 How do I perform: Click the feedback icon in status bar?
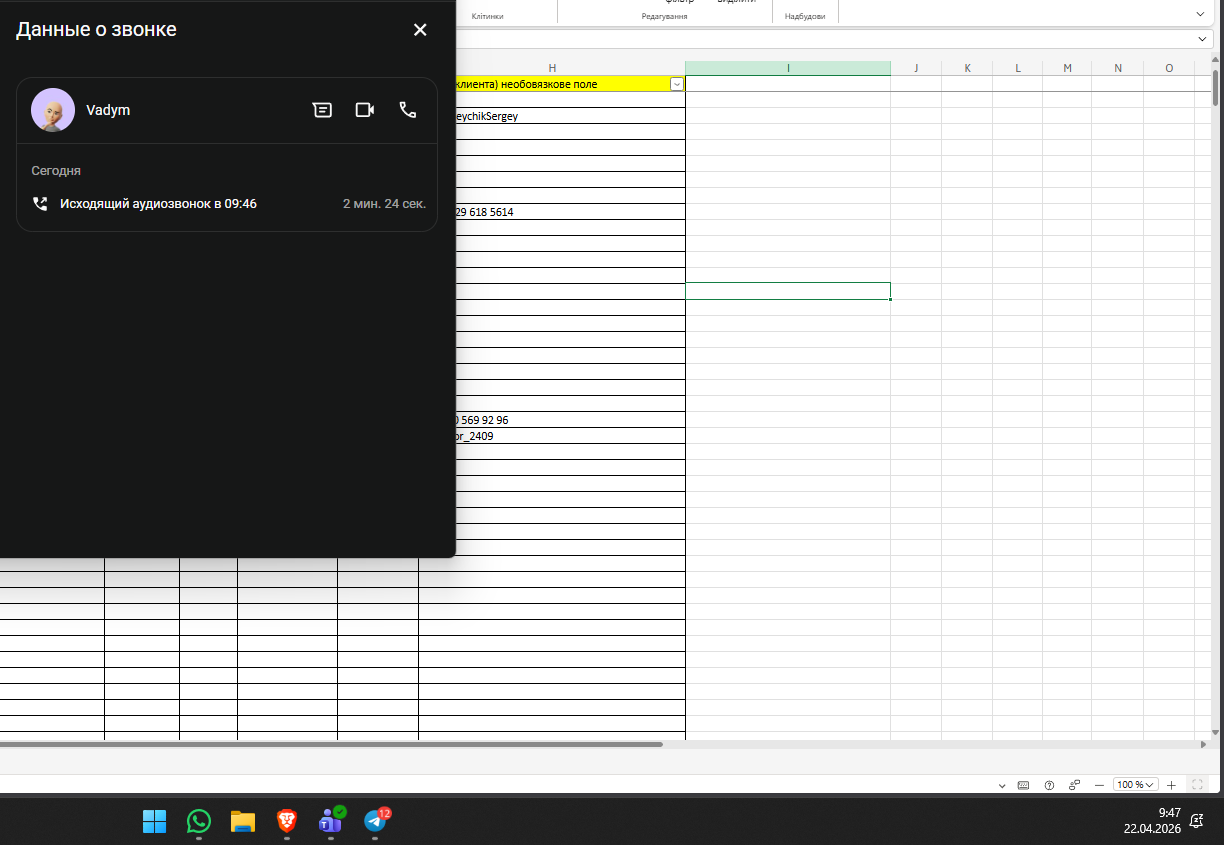pos(1075,785)
